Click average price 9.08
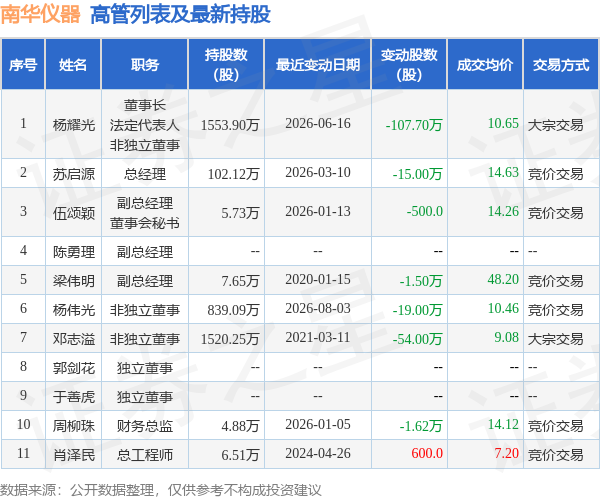The image size is (600, 499). (507, 337)
